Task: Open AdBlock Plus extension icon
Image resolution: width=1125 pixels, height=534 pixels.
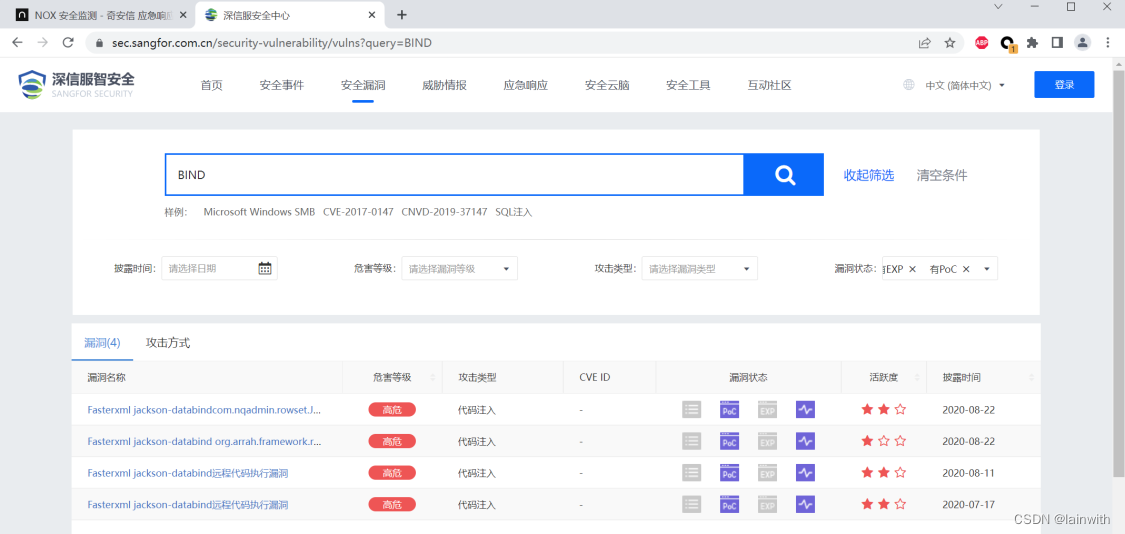Action: pos(982,43)
